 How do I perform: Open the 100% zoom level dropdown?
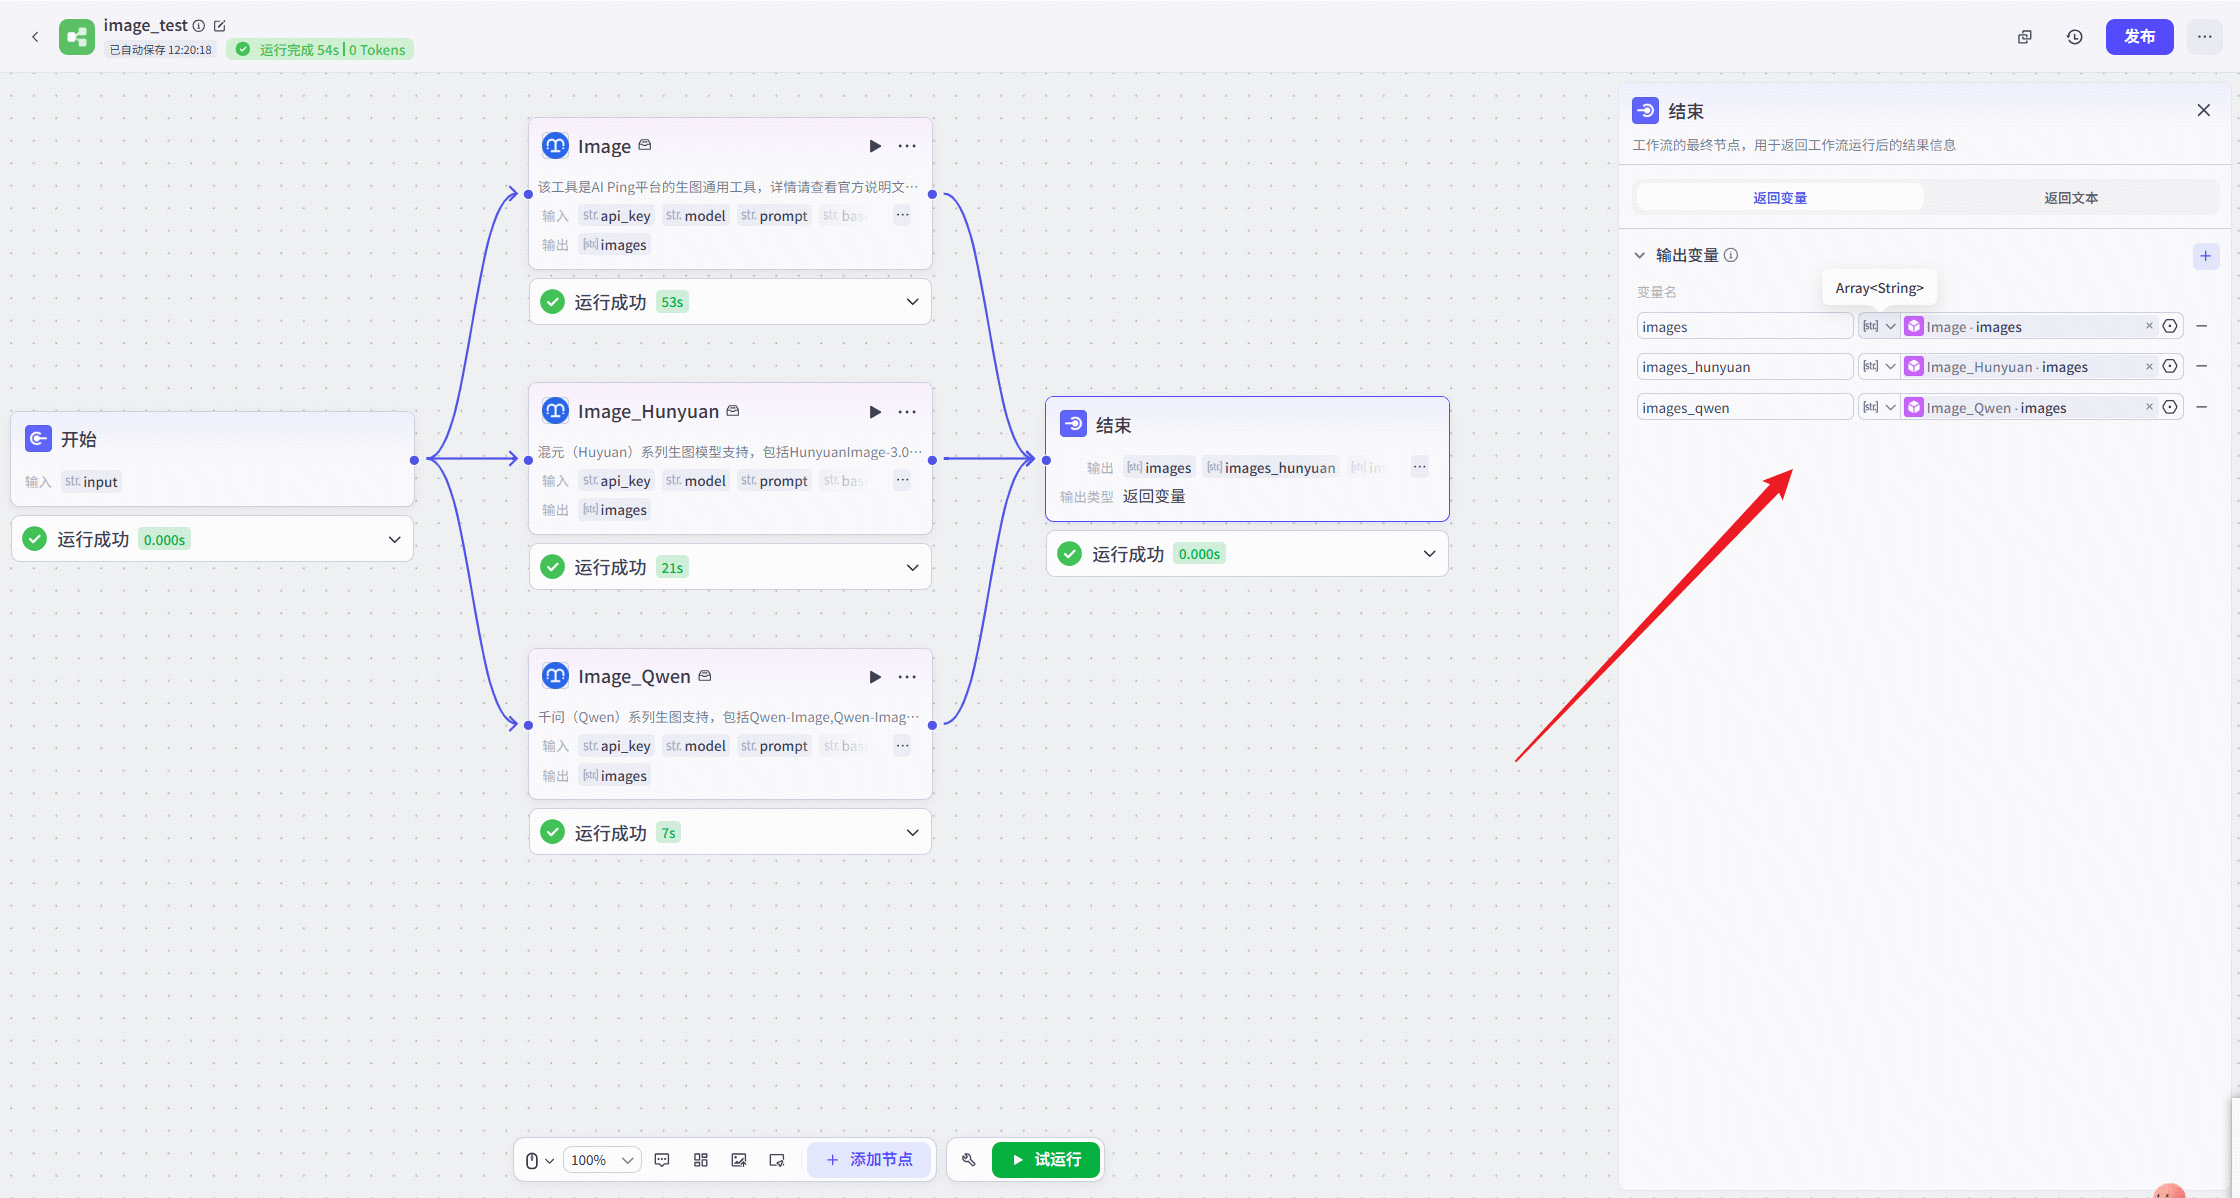point(602,1160)
